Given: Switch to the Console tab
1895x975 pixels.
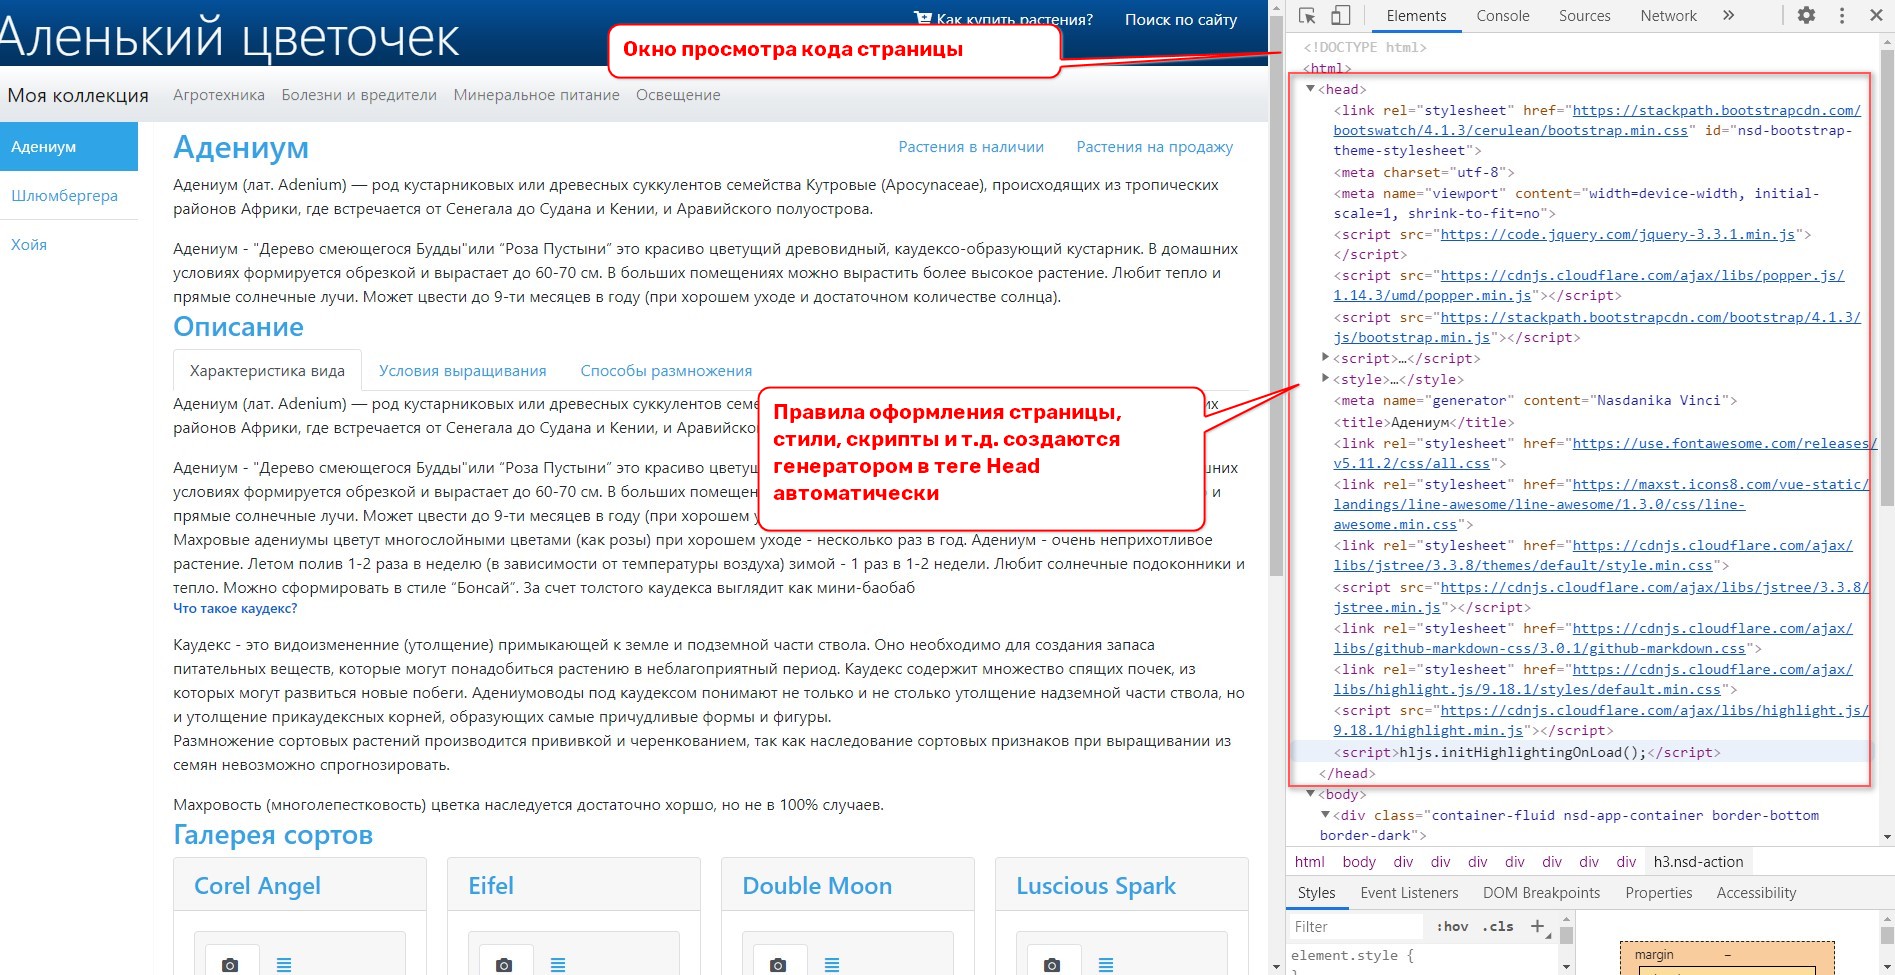Looking at the screenshot, I should coord(1502,16).
